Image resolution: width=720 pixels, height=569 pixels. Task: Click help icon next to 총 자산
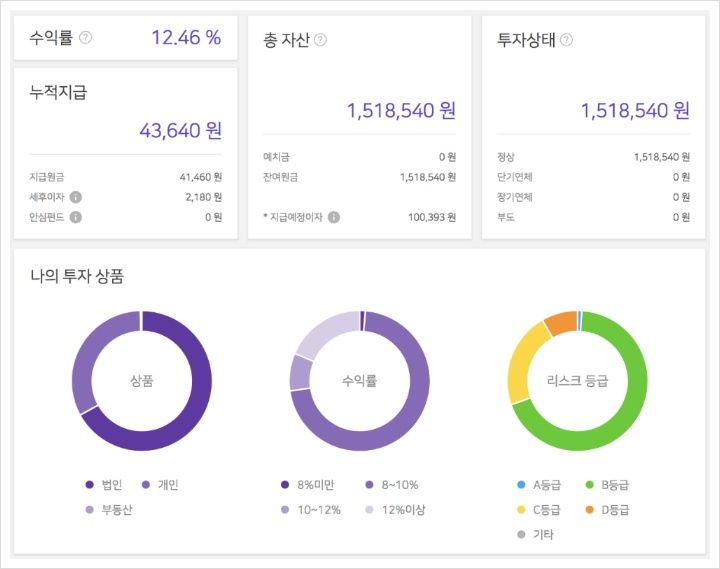[x=320, y=40]
